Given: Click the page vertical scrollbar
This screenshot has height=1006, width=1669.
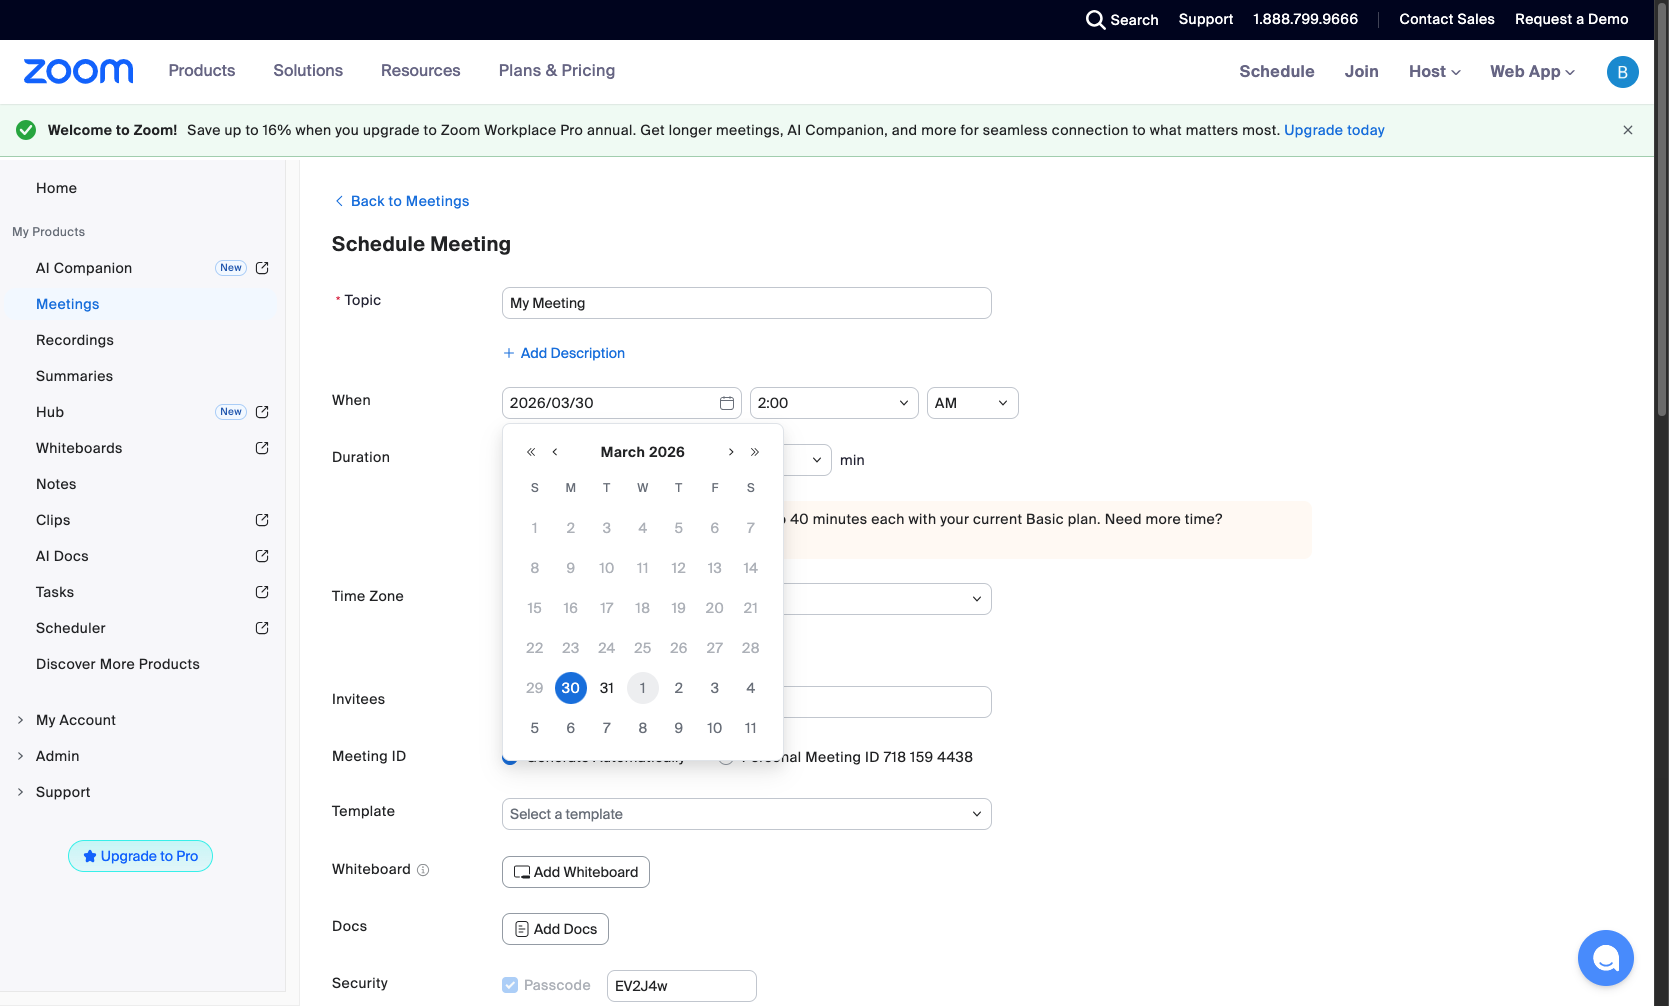Looking at the screenshot, I should point(1662,208).
